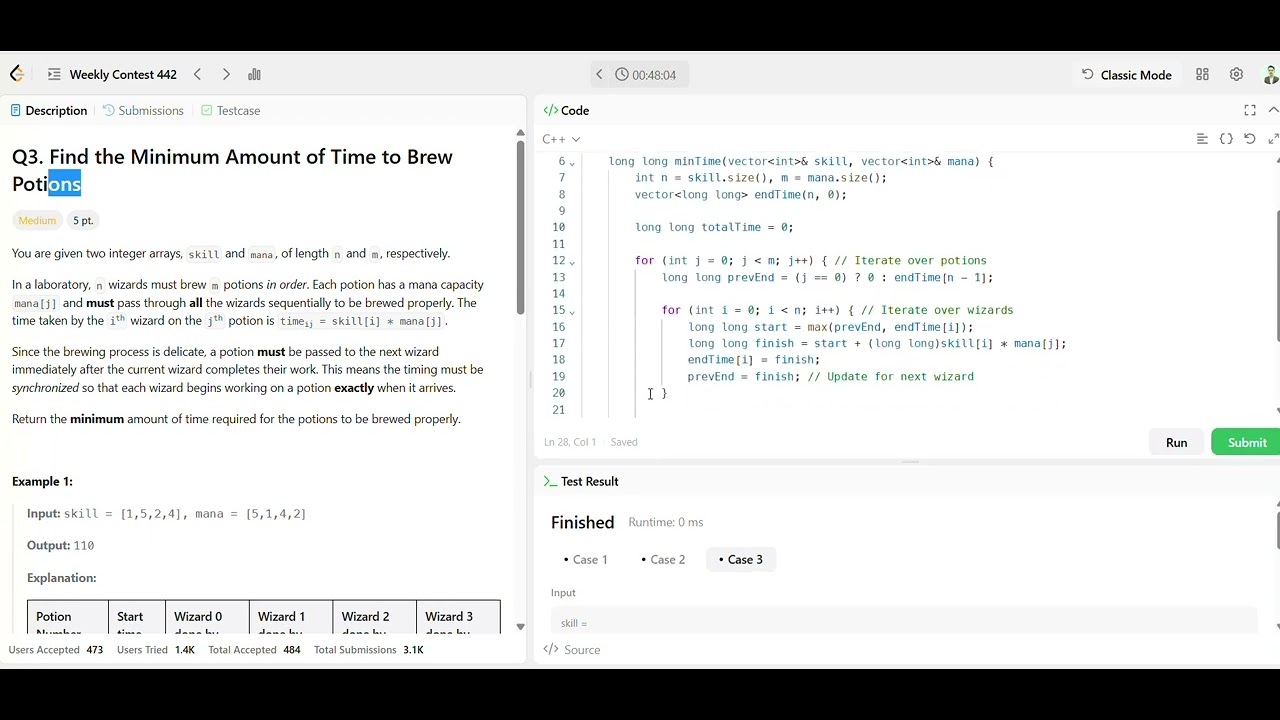1280x720 pixels.
Task: Click the skill input field
Action: [903, 621]
